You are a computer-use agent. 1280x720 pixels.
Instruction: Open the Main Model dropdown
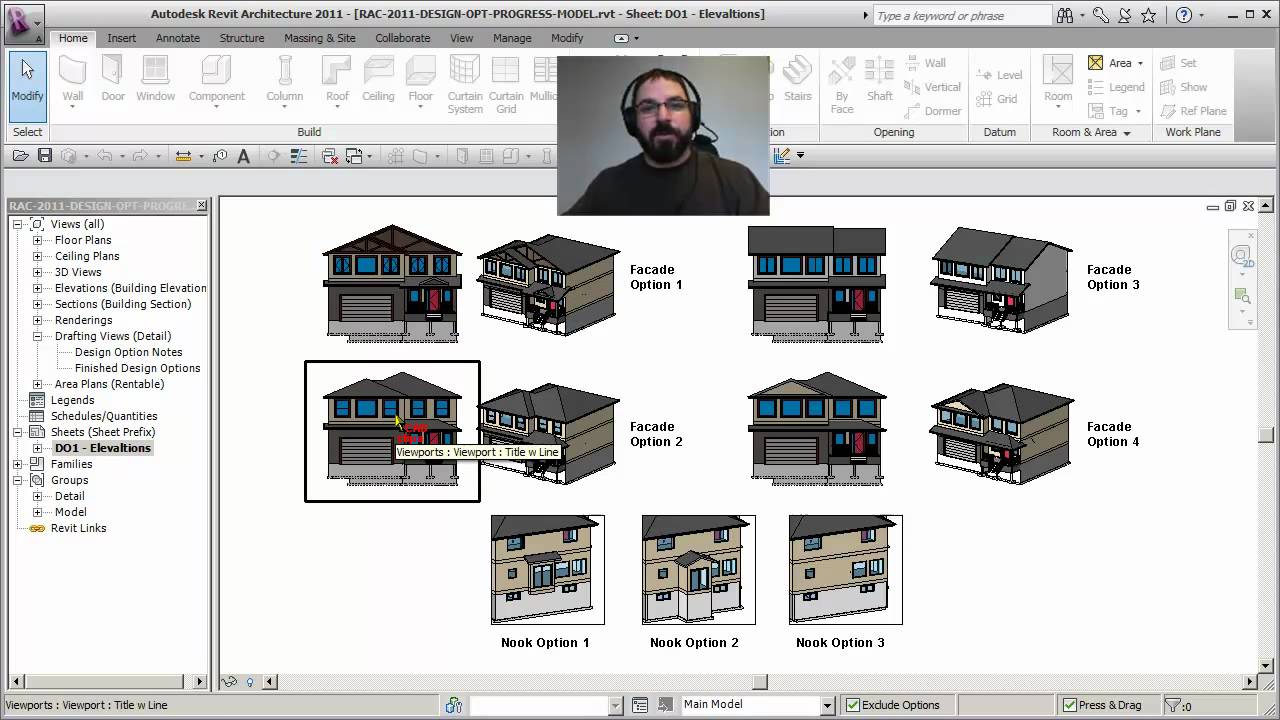click(828, 704)
